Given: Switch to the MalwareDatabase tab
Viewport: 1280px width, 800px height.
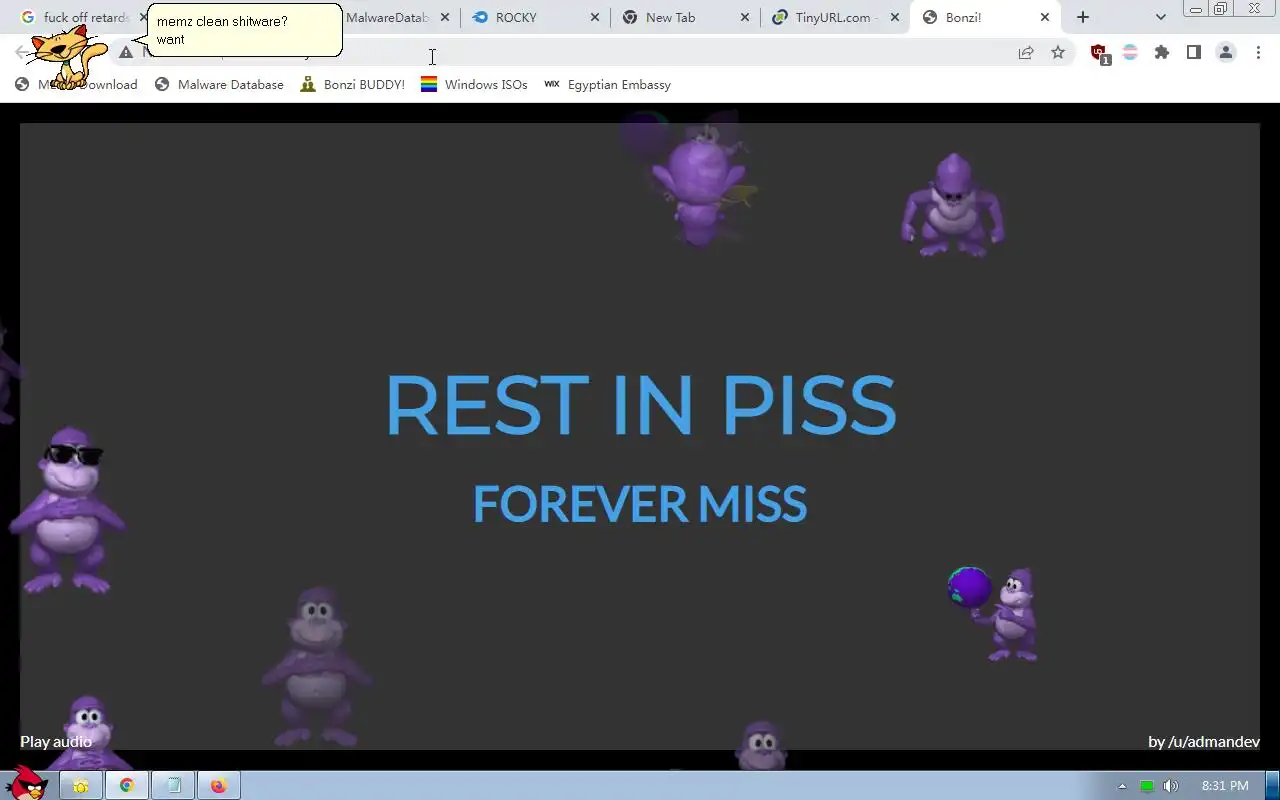Looking at the screenshot, I should [388, 17].
